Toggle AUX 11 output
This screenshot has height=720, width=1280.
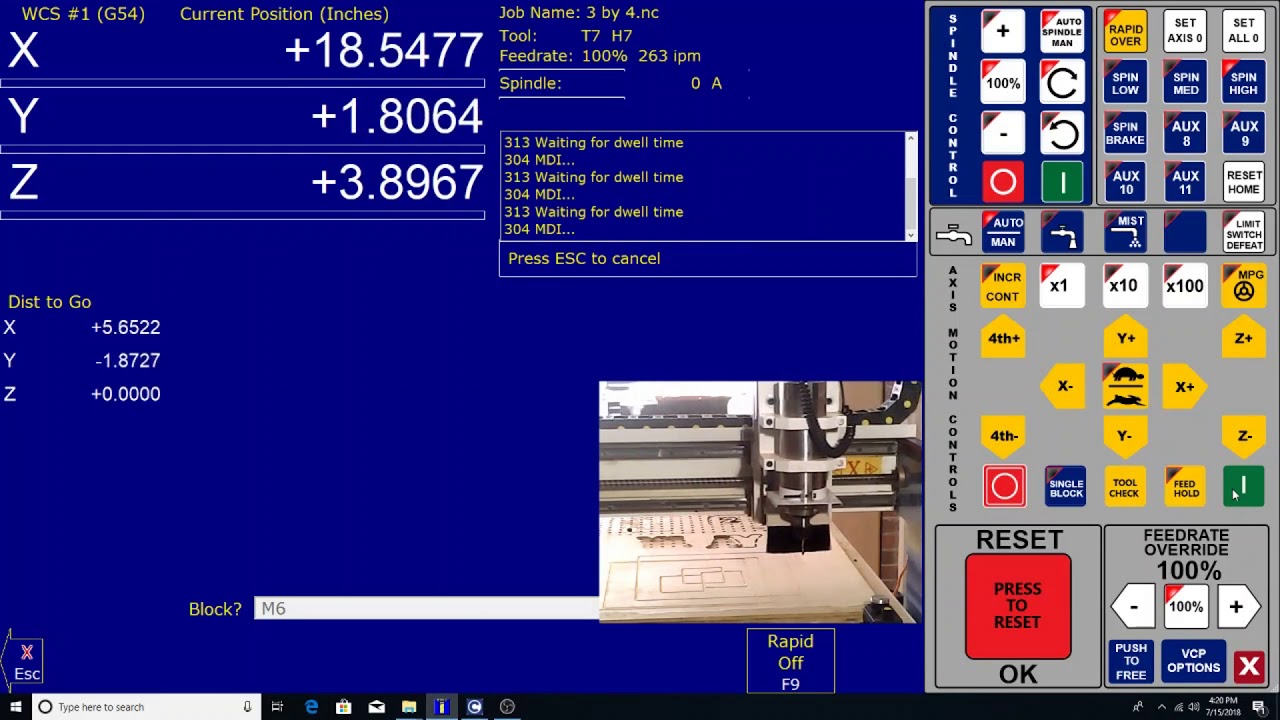[1185, 182]
